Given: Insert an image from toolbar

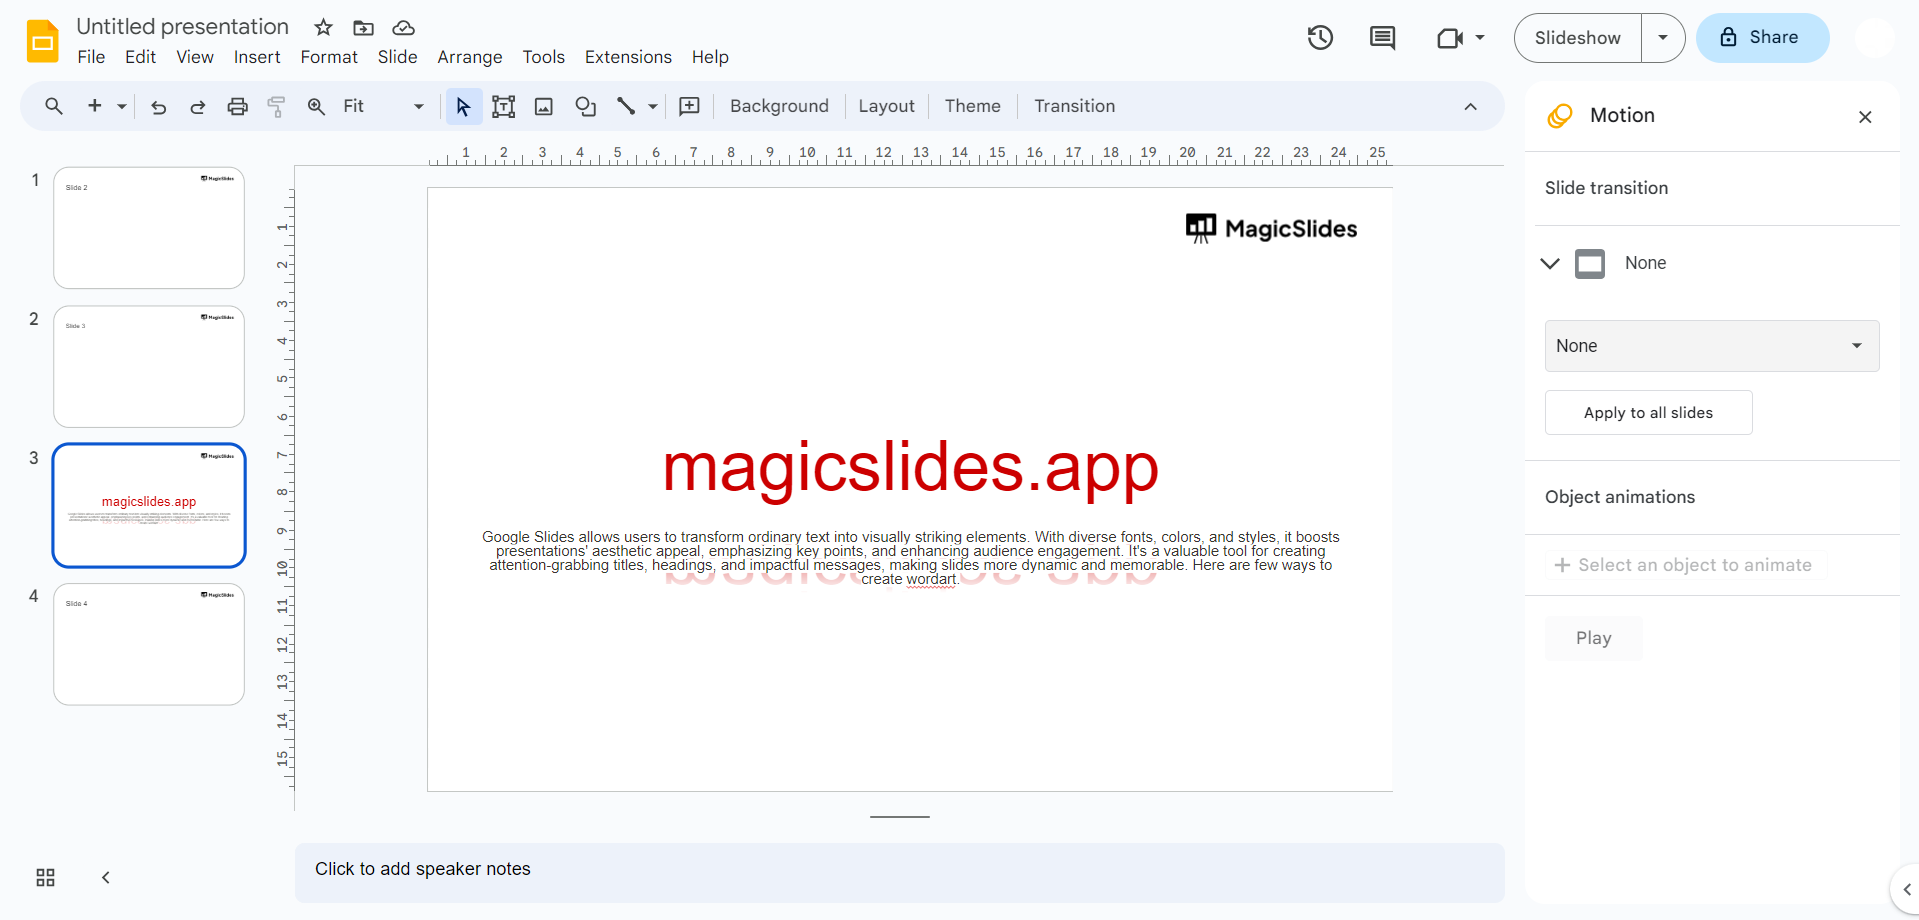Looking at the screenshot, I should point(544,106).
